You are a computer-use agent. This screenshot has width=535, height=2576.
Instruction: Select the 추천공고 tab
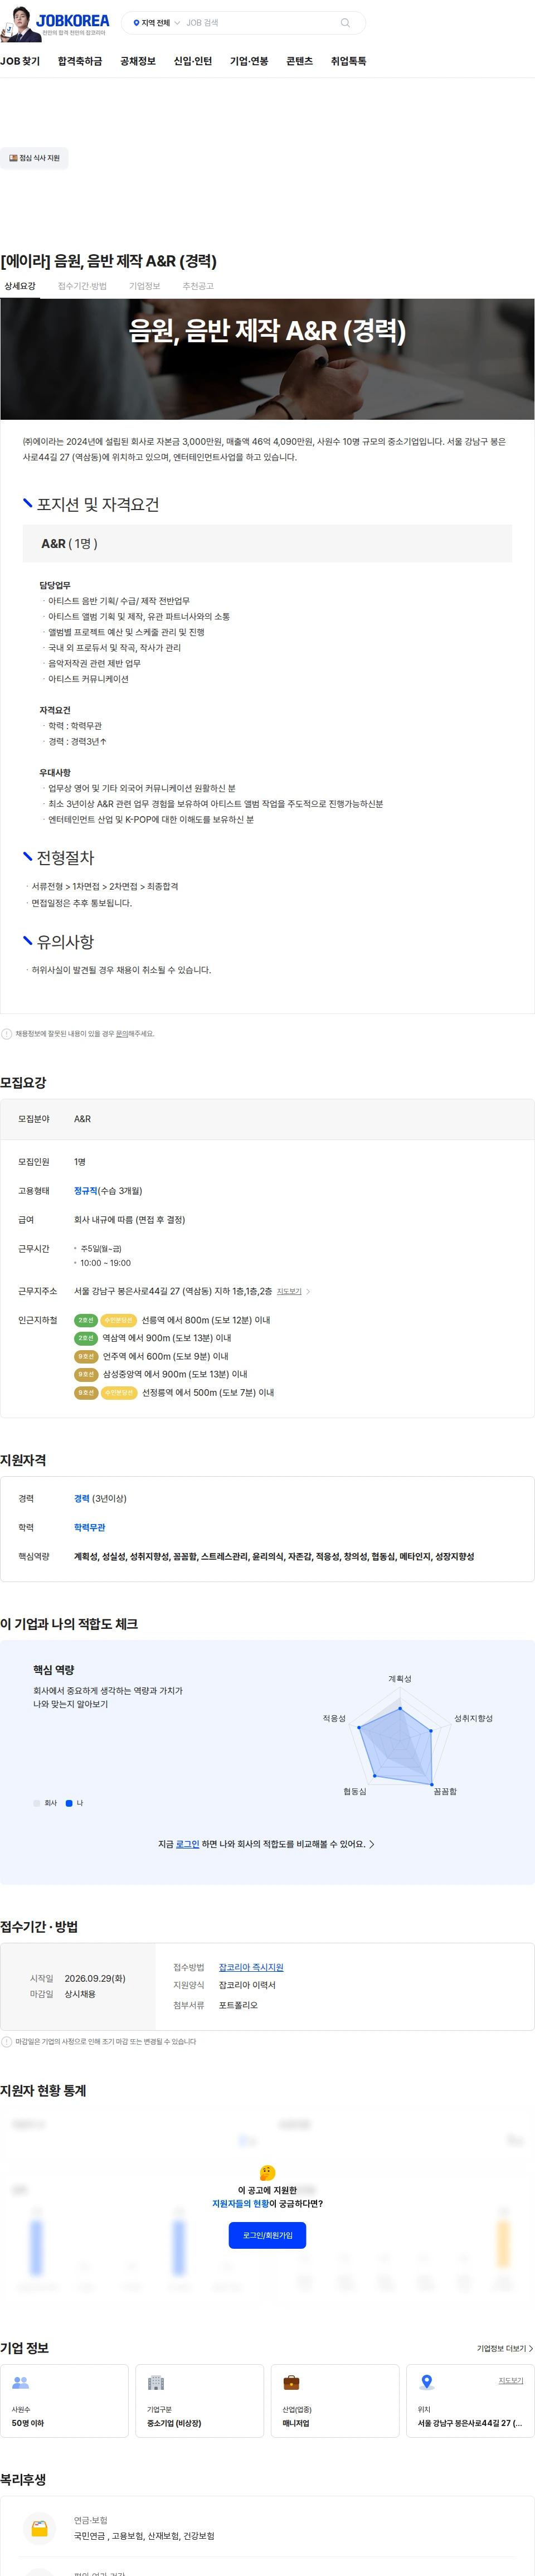[x=198, y=286]
